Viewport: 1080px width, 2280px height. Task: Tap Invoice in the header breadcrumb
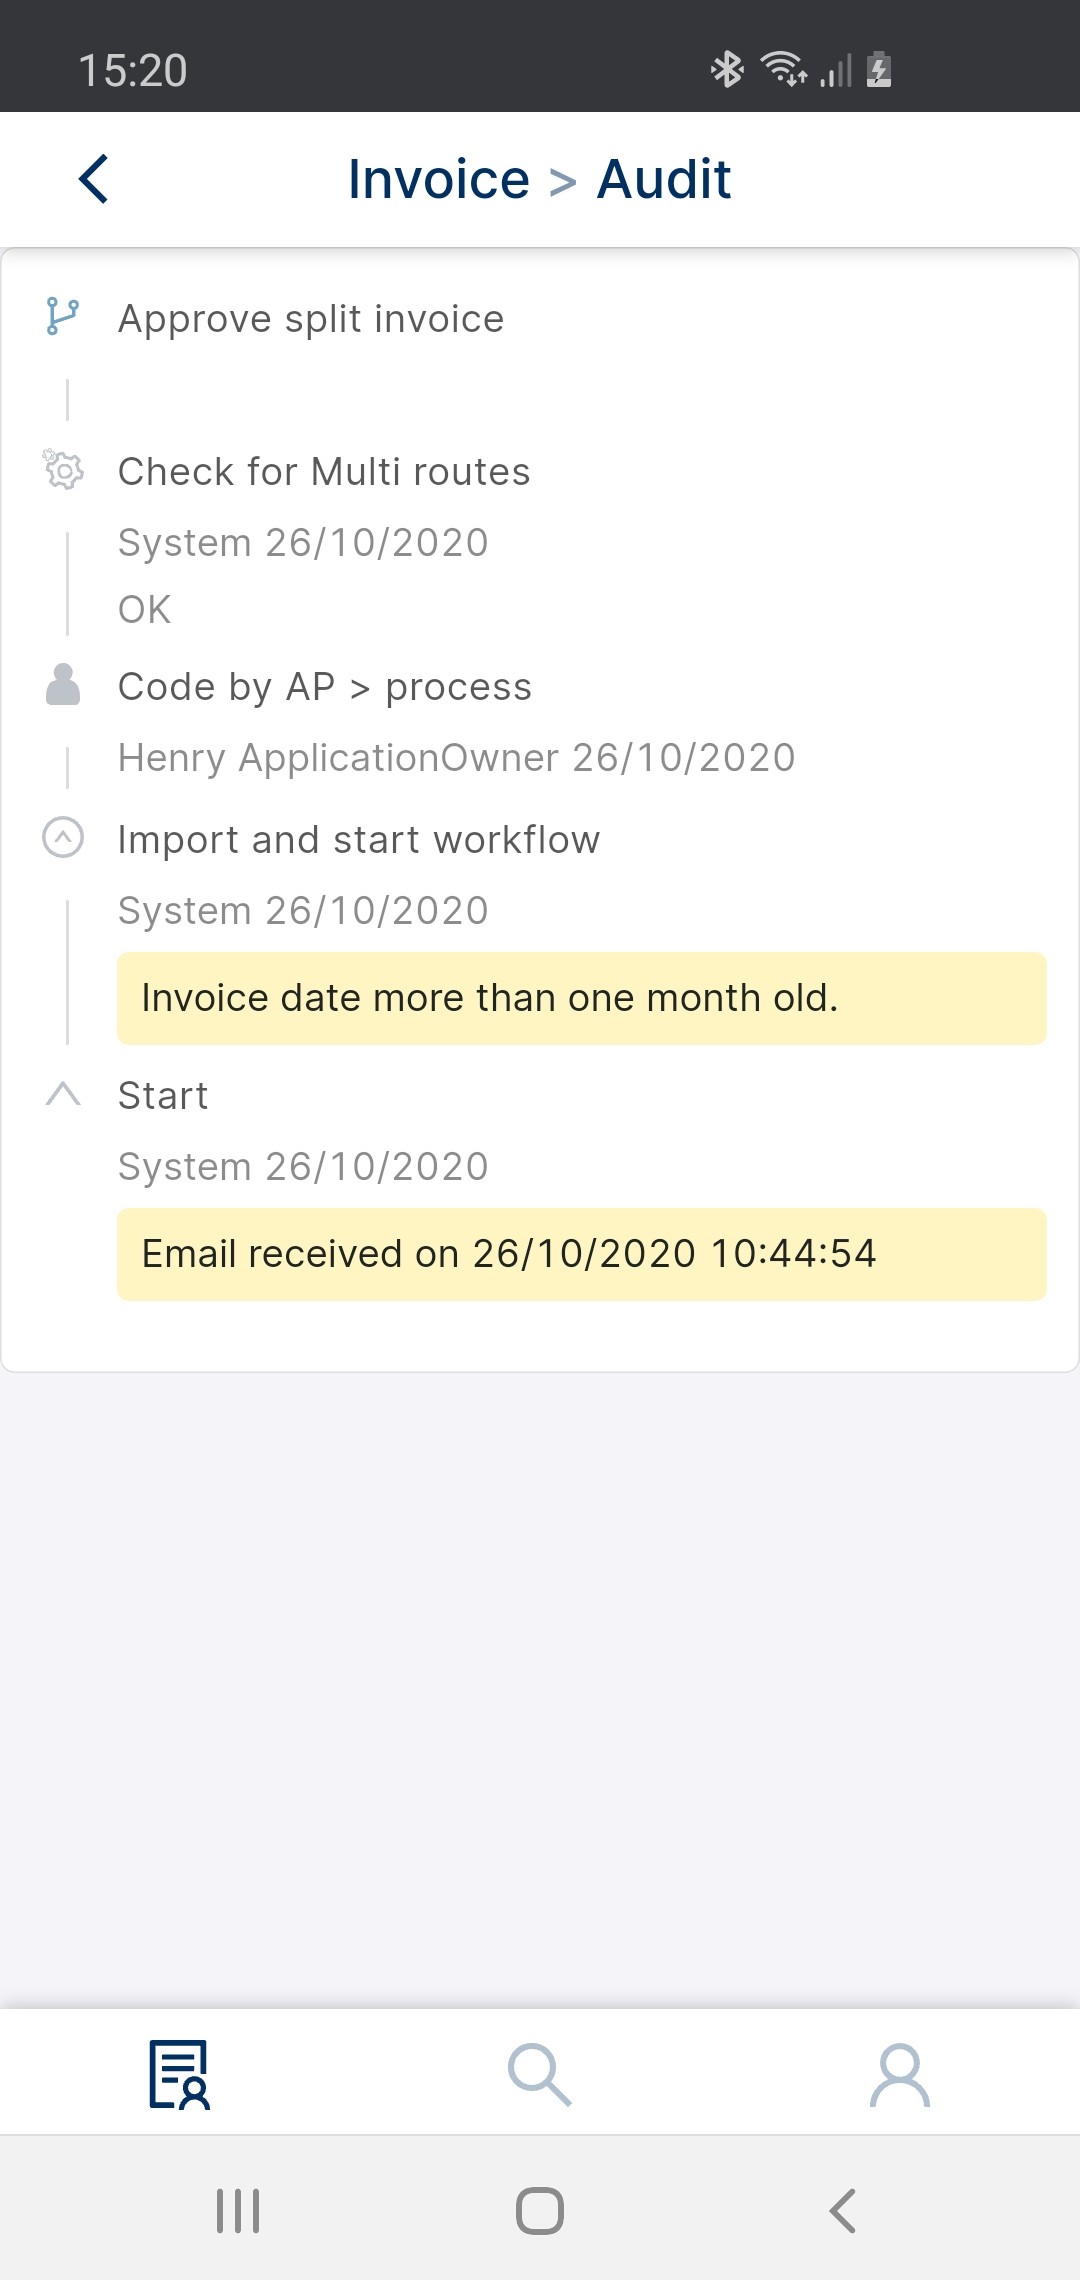click(x=439, y=180)
